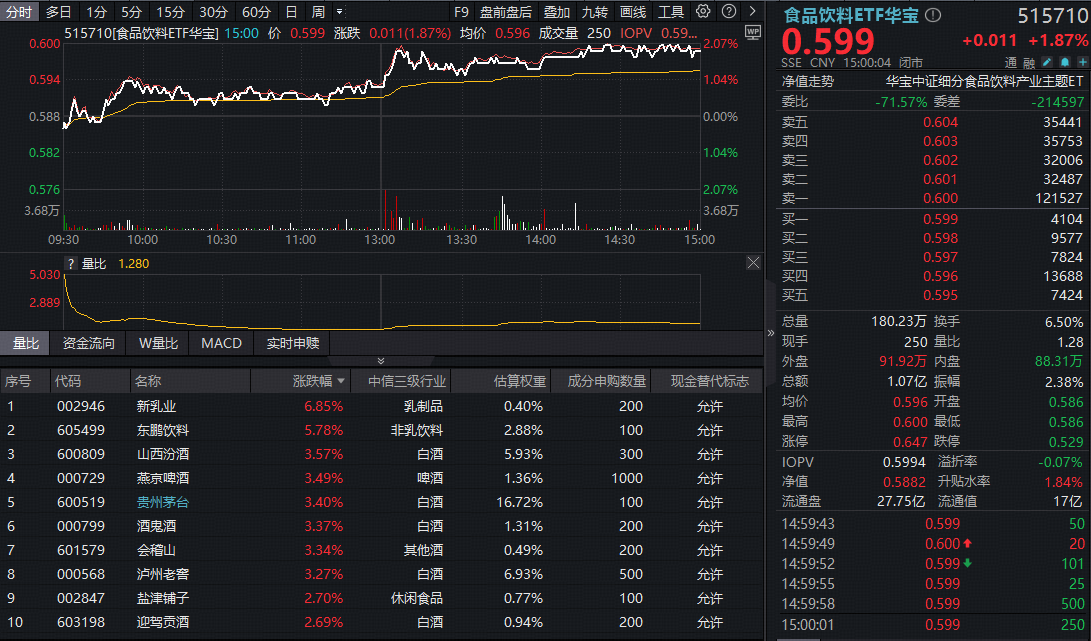Close the 量比 indicator sub-panel

click(753, 263)
